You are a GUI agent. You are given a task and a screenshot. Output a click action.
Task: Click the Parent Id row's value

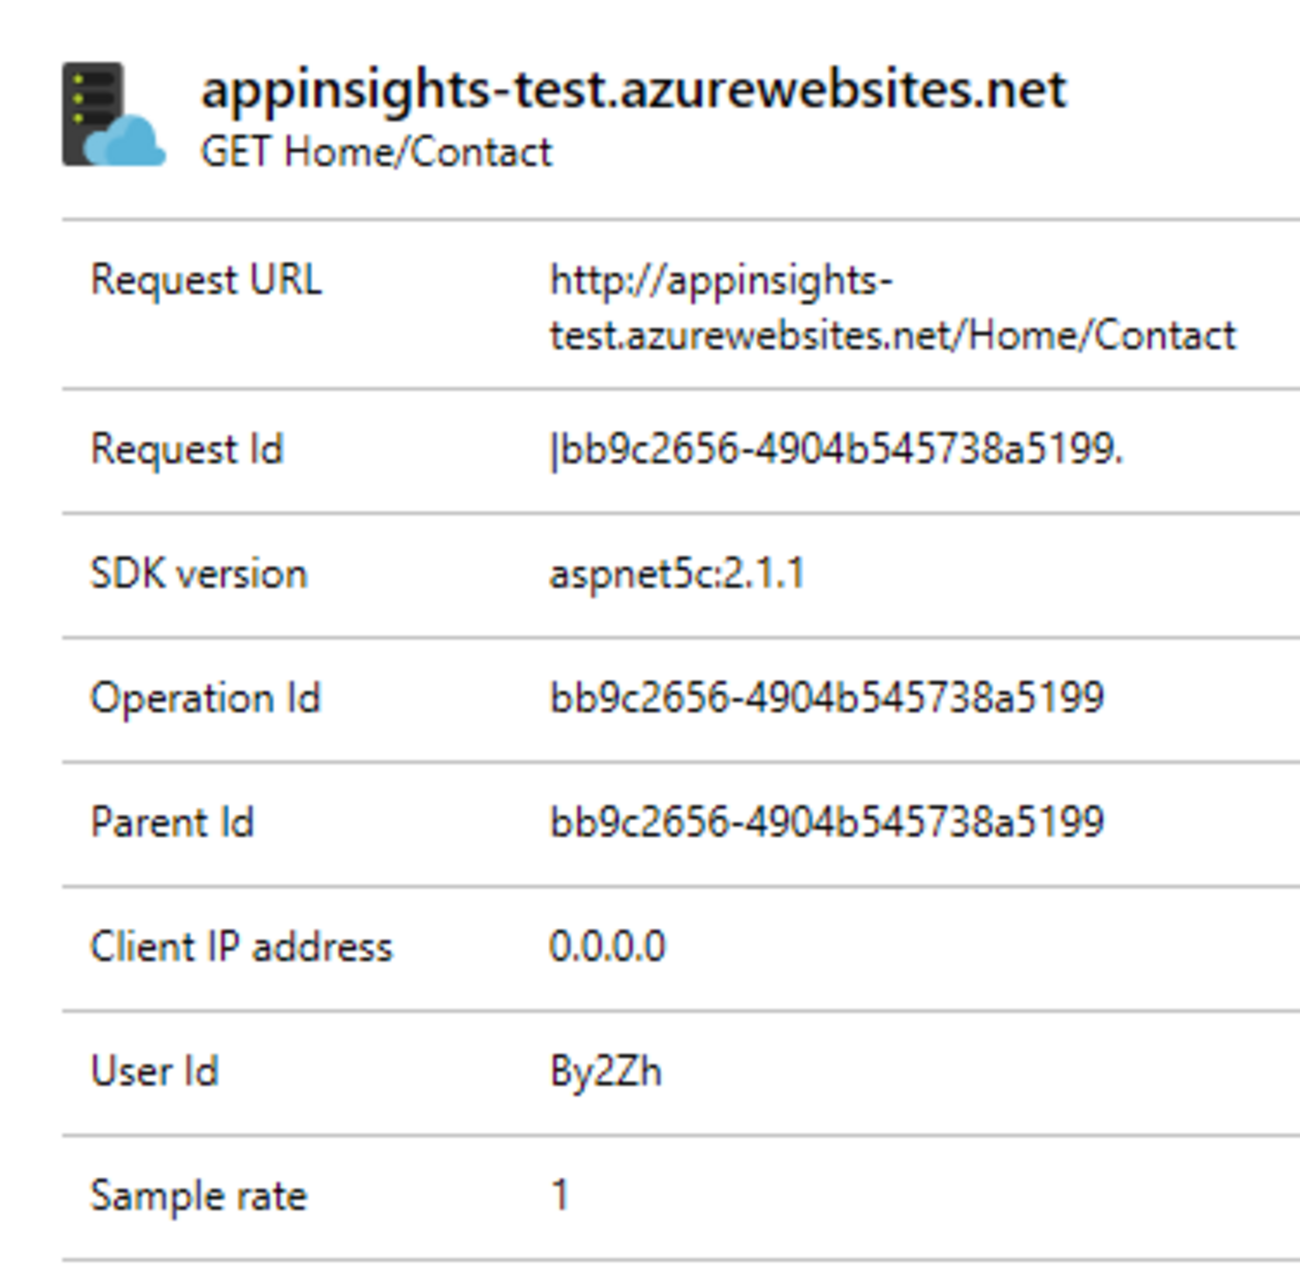click(x=827, y=822)
